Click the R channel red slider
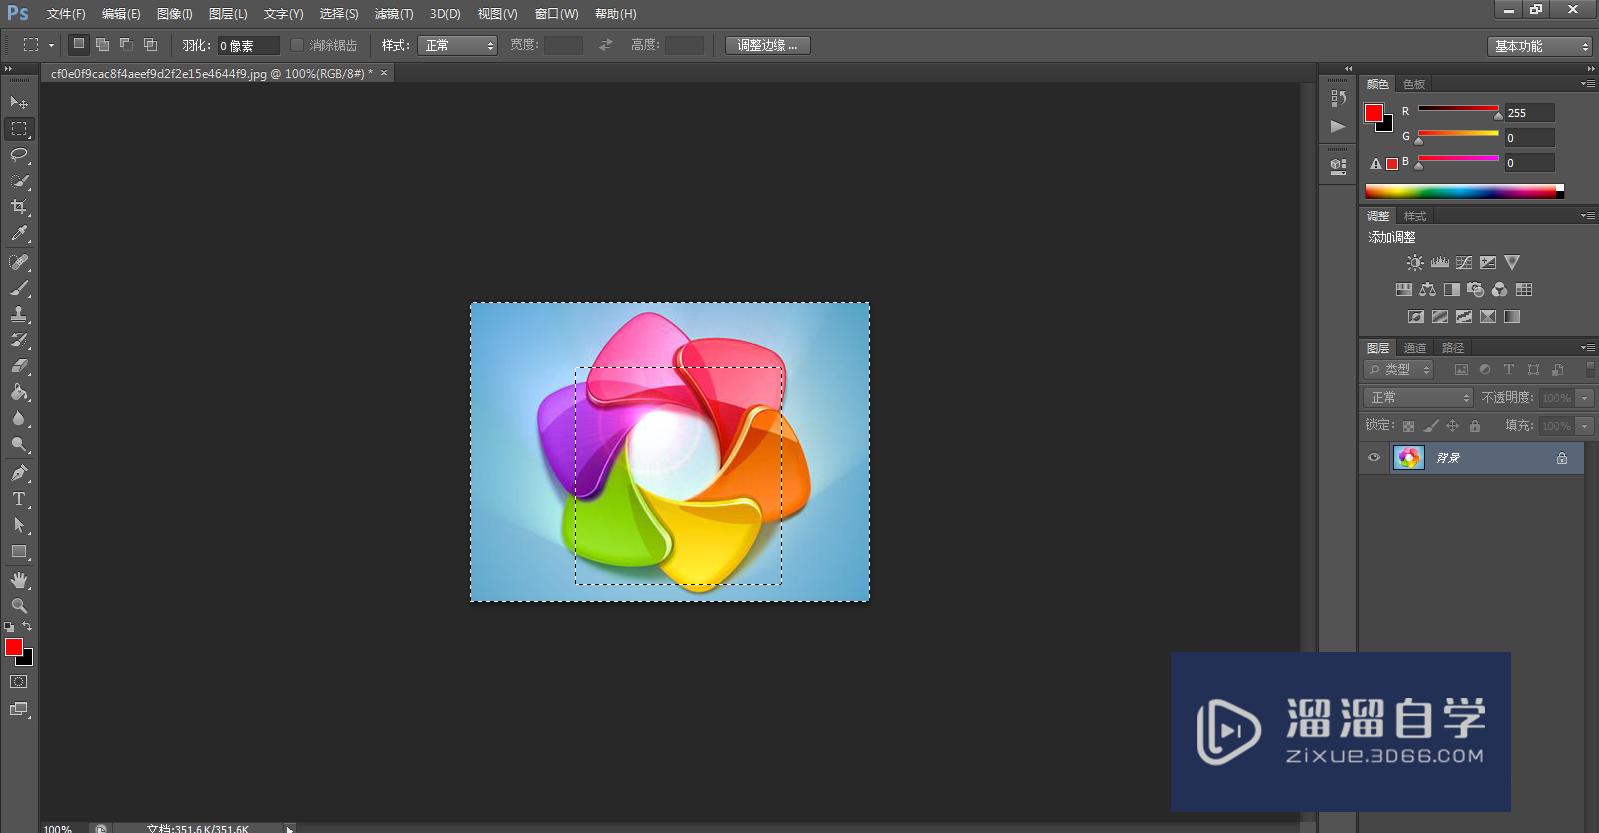 (x=1458, y=109)
